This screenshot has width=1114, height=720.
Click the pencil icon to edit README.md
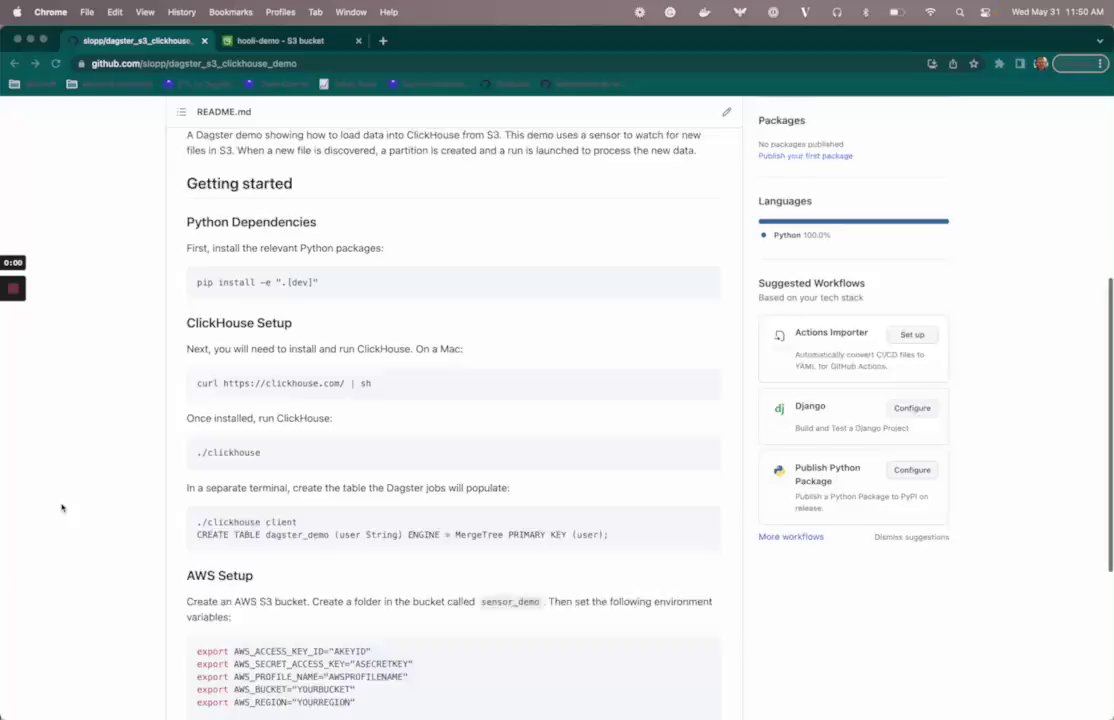pos(727,112)
